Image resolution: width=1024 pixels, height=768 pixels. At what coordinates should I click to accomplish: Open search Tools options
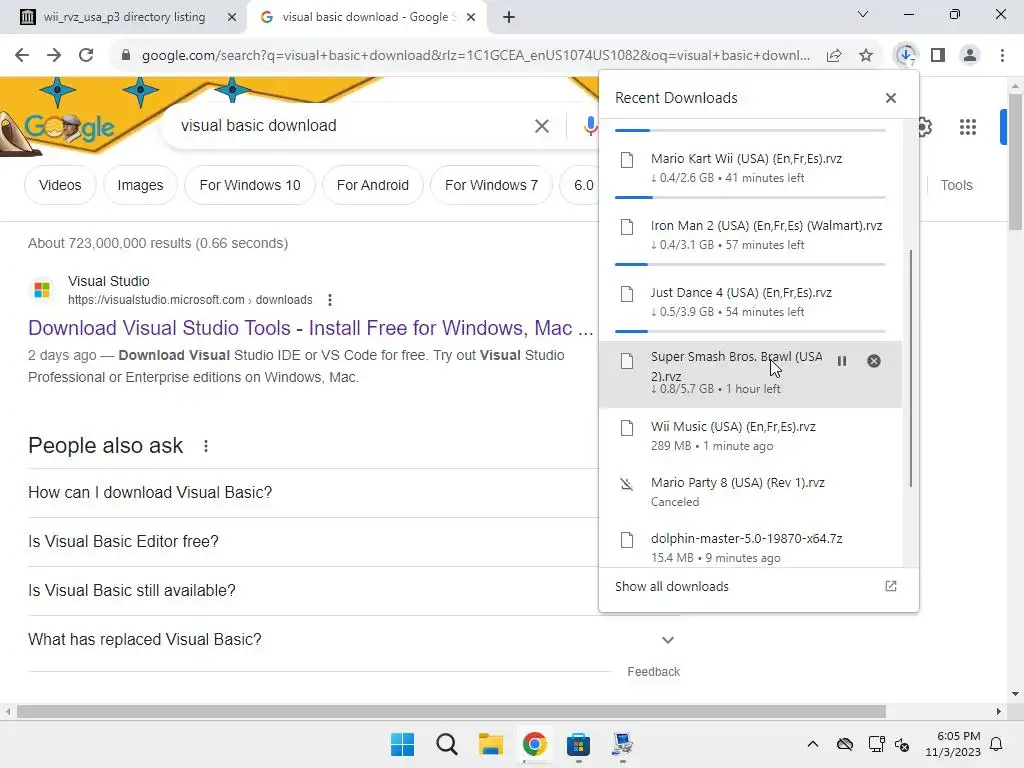[956, 185]
